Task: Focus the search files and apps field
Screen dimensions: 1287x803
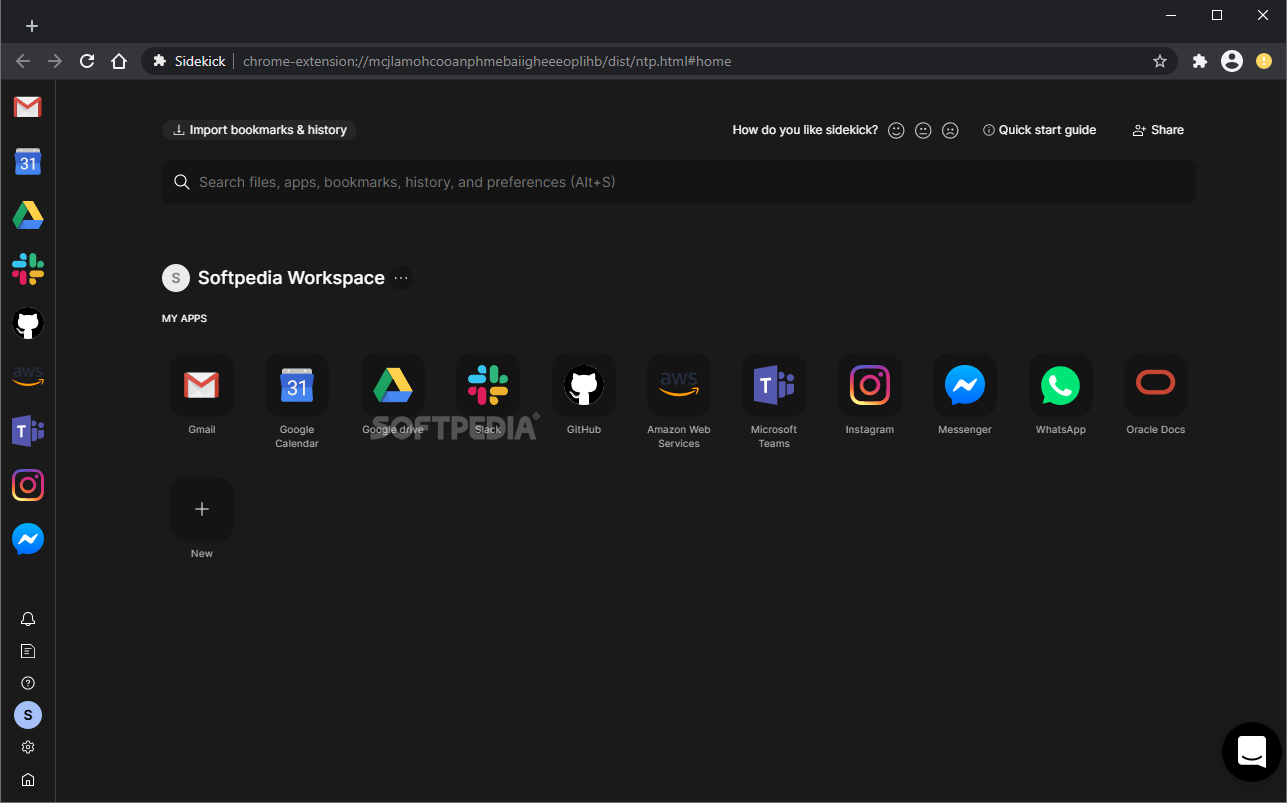Action: (679, 182)
